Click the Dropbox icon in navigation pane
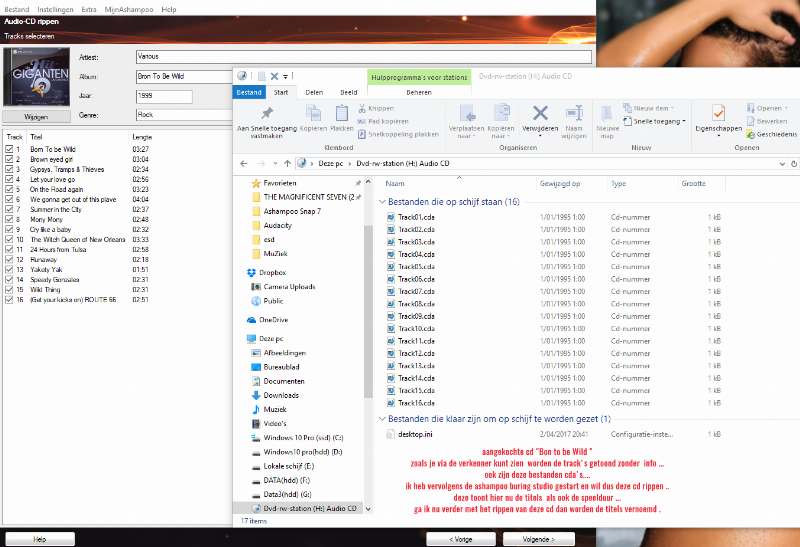Viewport: 800px width, 547px height. coord(250,272)
